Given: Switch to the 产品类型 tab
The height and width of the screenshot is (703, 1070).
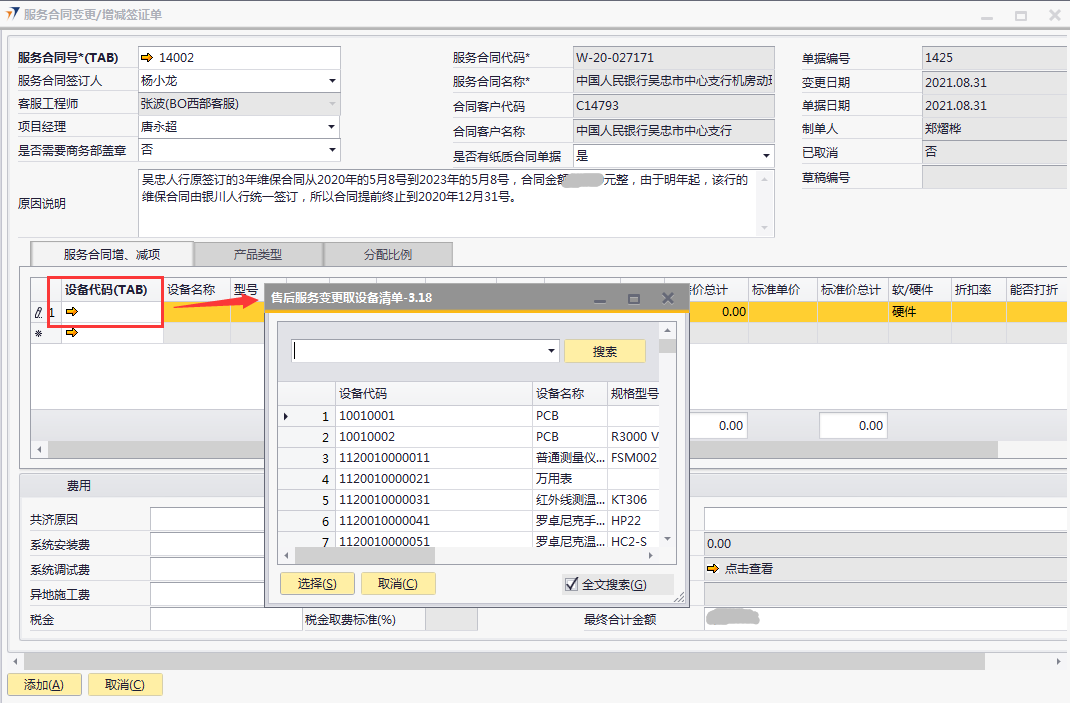Looking at the screenshot, I should click(258, 254).
